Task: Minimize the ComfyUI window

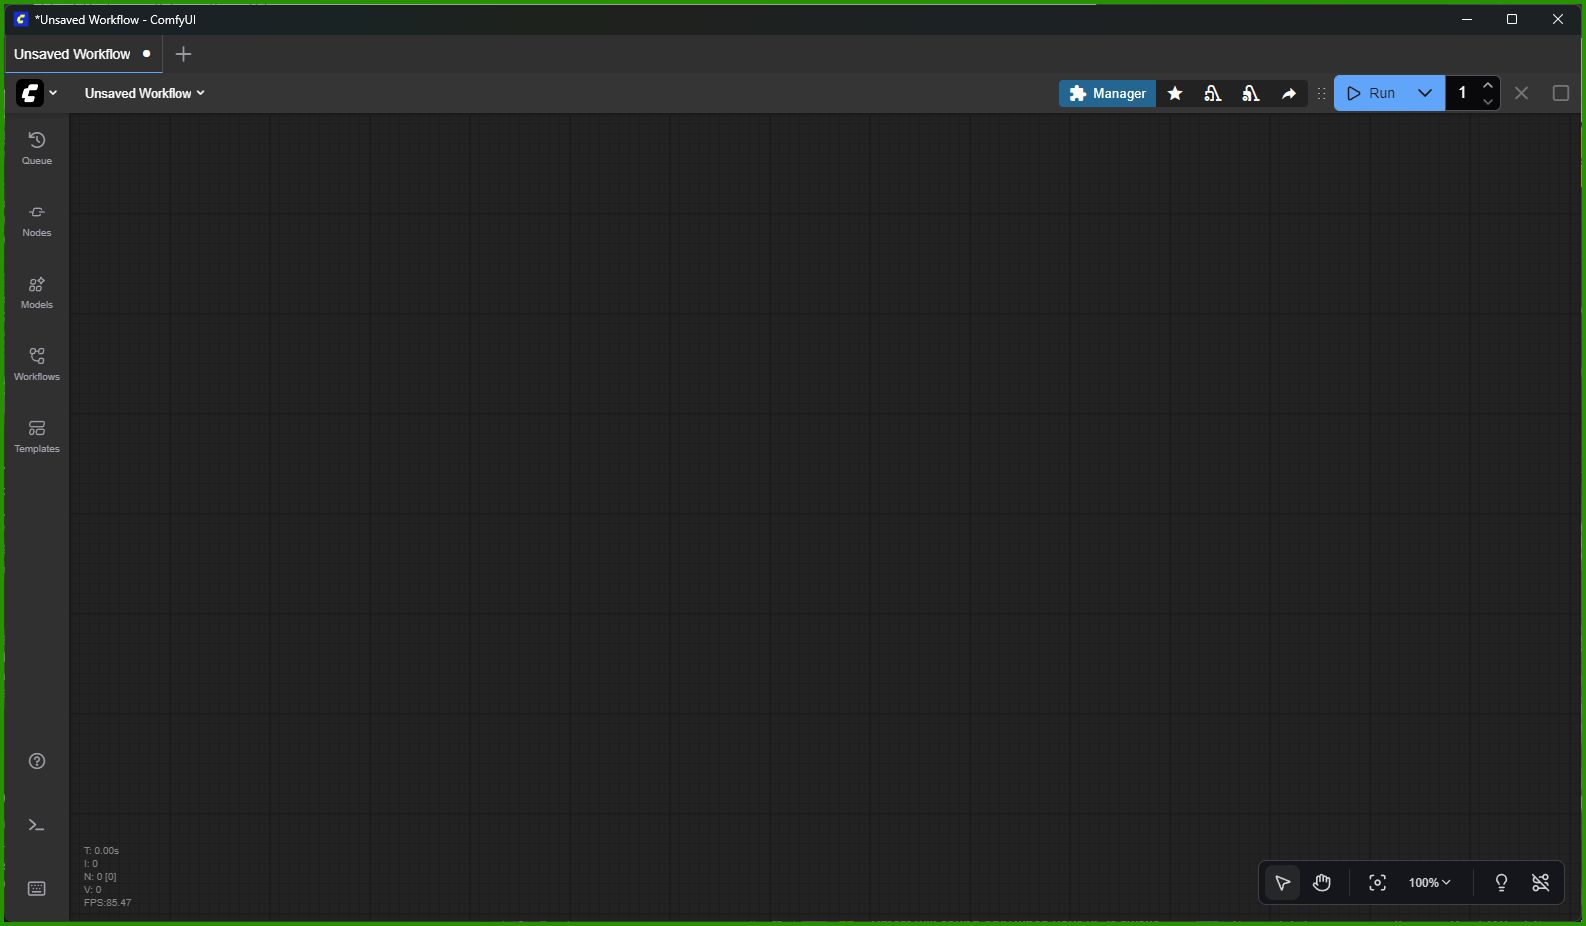Action: (1467, 19)
